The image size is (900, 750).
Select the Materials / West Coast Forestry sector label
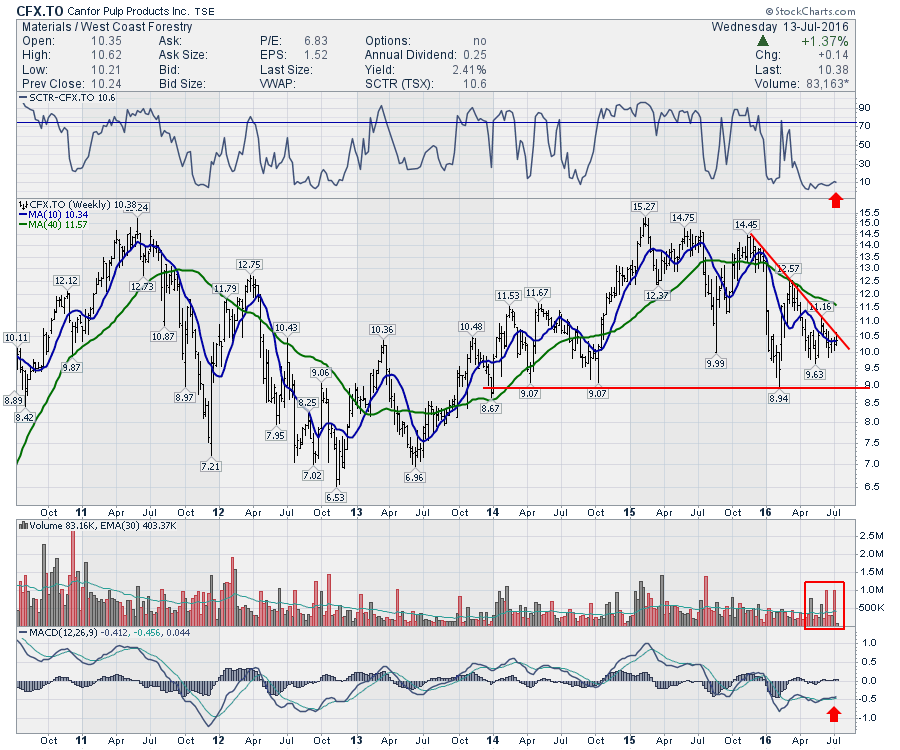93,26
